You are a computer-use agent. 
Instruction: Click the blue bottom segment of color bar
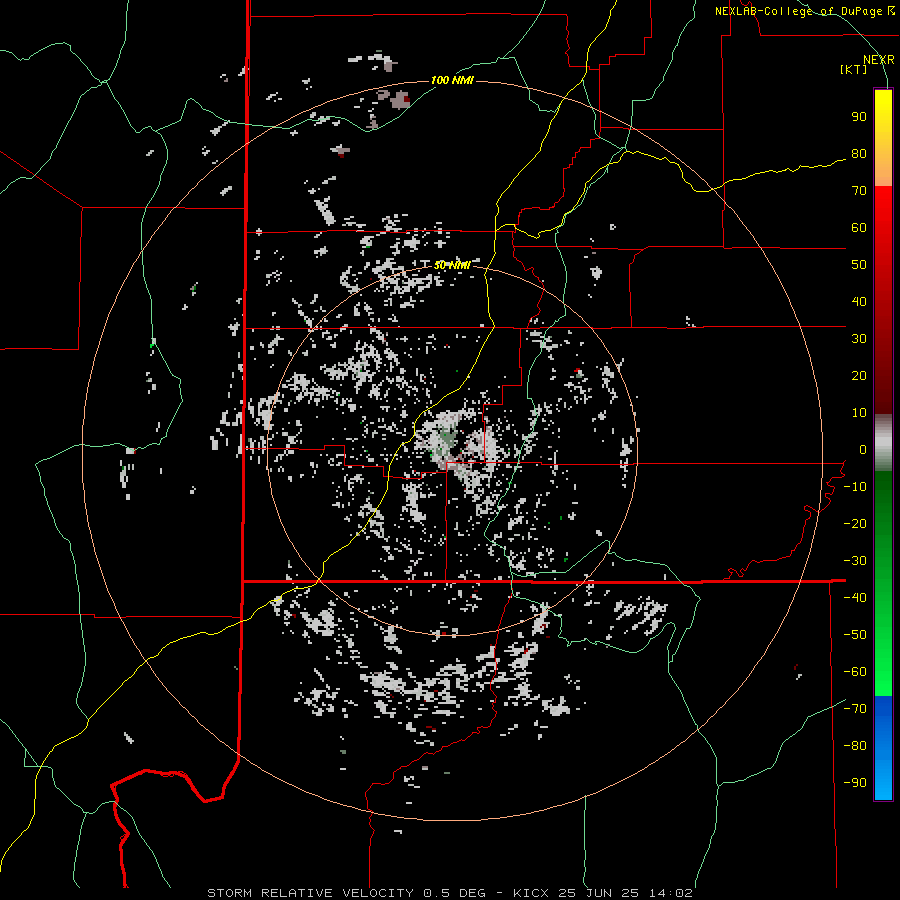883,748
